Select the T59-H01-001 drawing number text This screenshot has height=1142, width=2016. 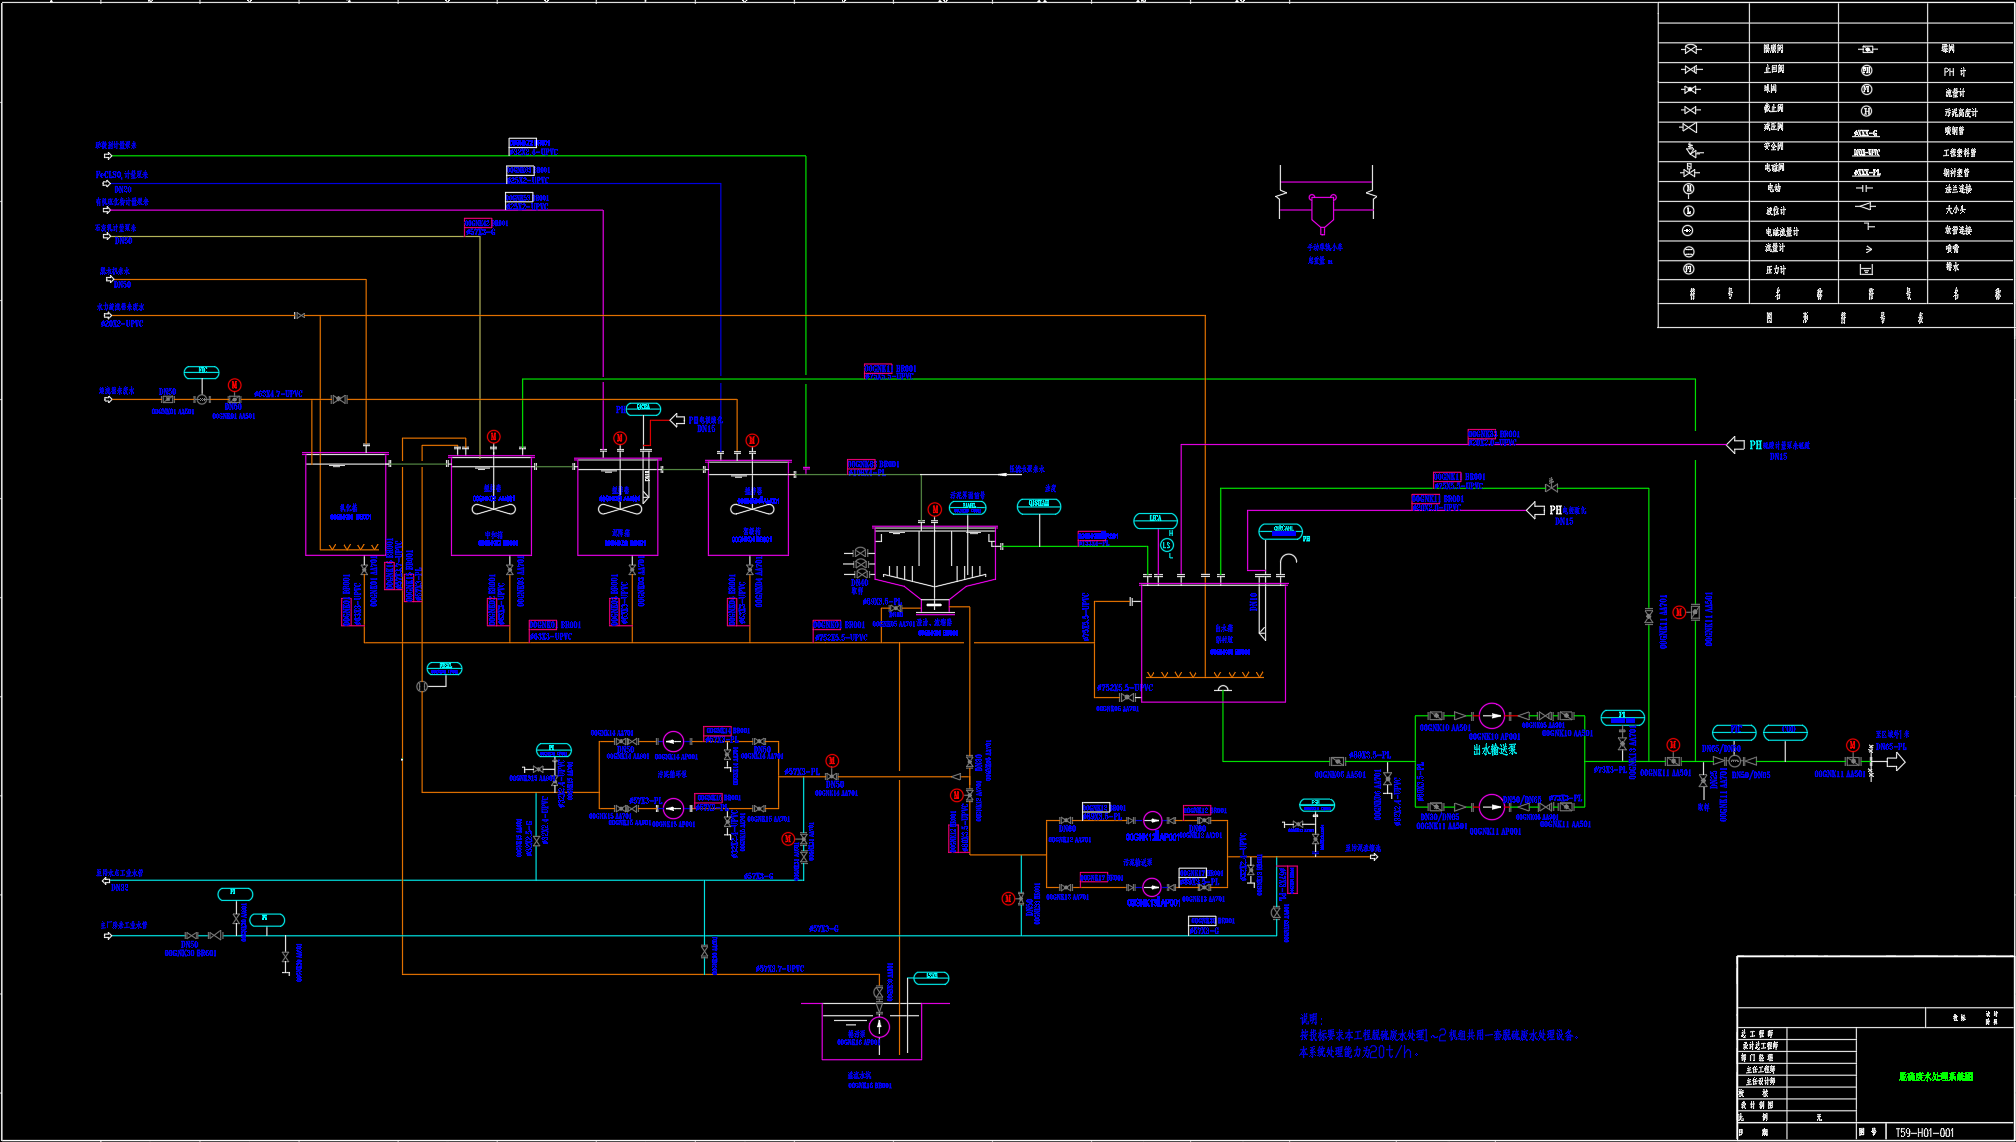coord(1924,1132)
